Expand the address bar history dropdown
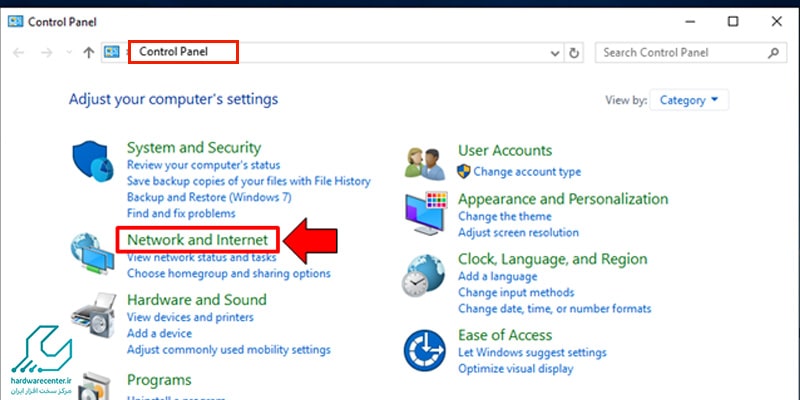800x400 pixels. [x=555, y=53]
